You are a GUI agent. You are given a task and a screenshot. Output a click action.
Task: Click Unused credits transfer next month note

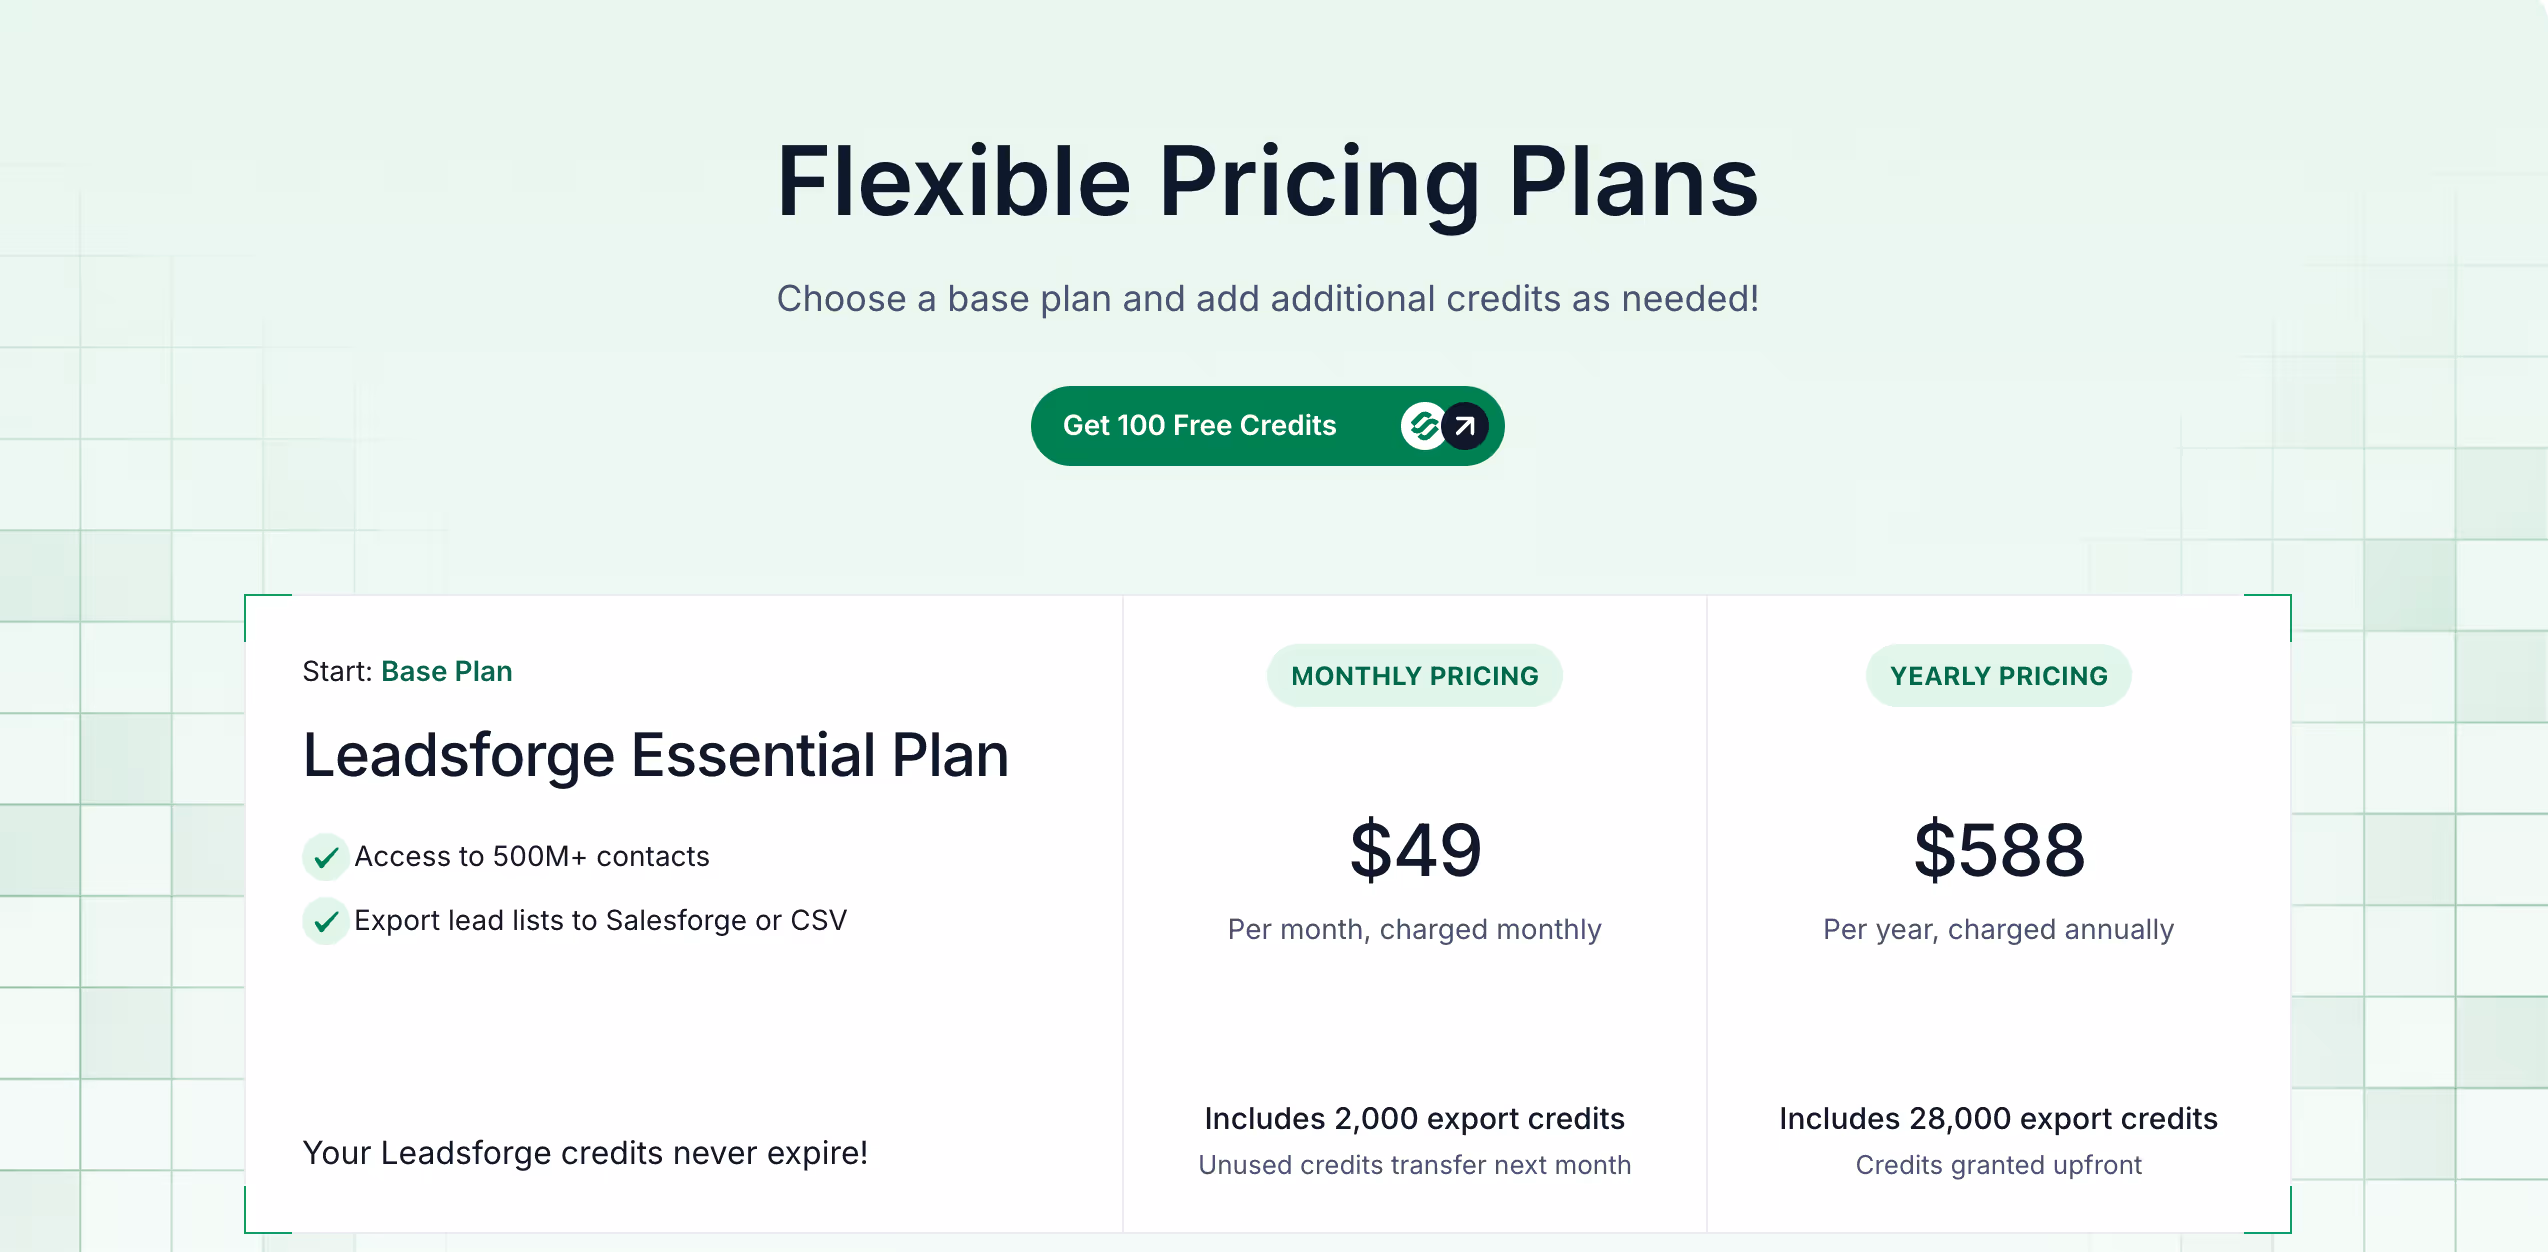pos(1415,1165)
